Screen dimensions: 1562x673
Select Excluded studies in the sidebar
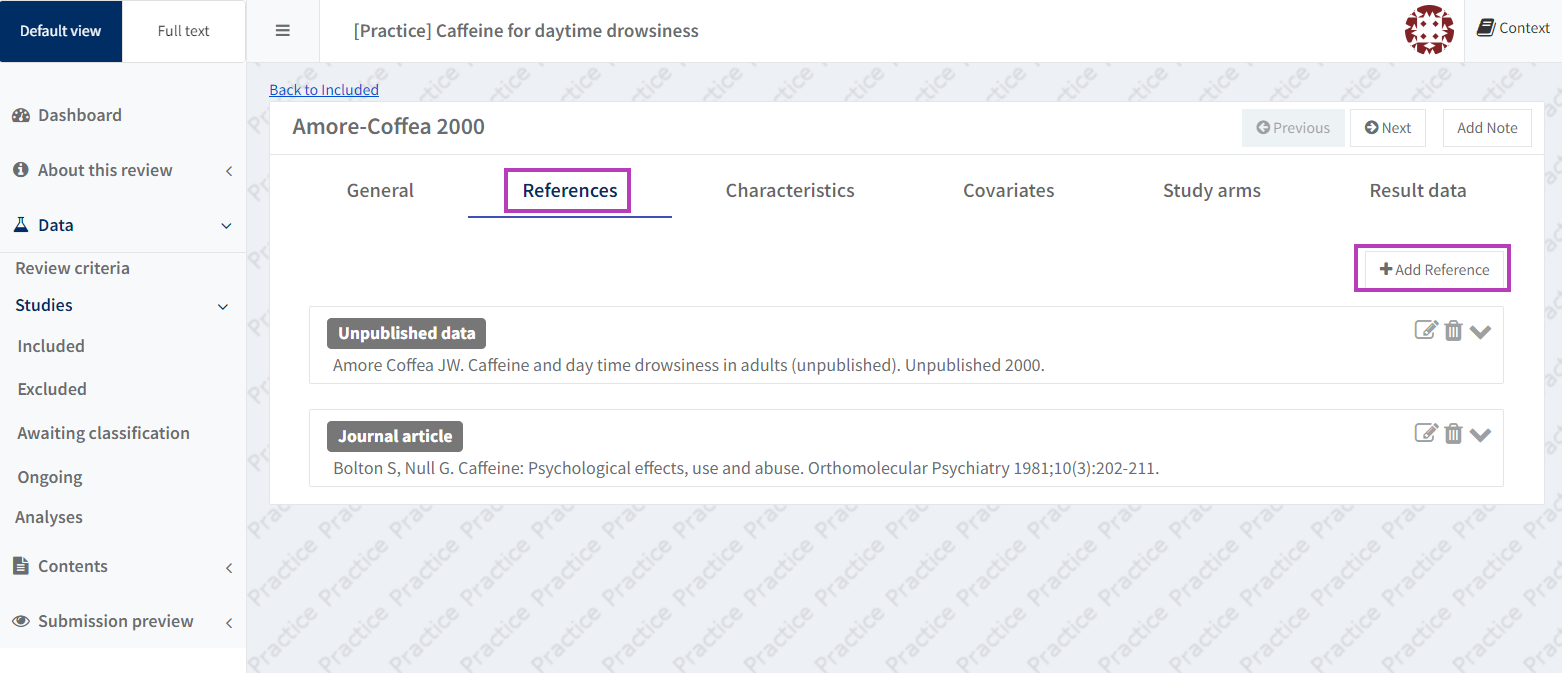coord(52,389)
